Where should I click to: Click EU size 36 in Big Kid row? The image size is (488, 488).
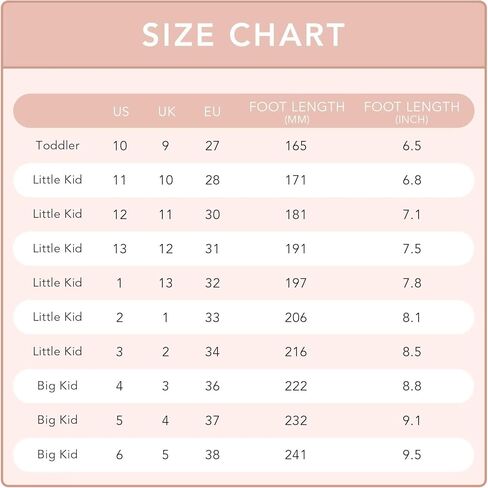point(212,386)
